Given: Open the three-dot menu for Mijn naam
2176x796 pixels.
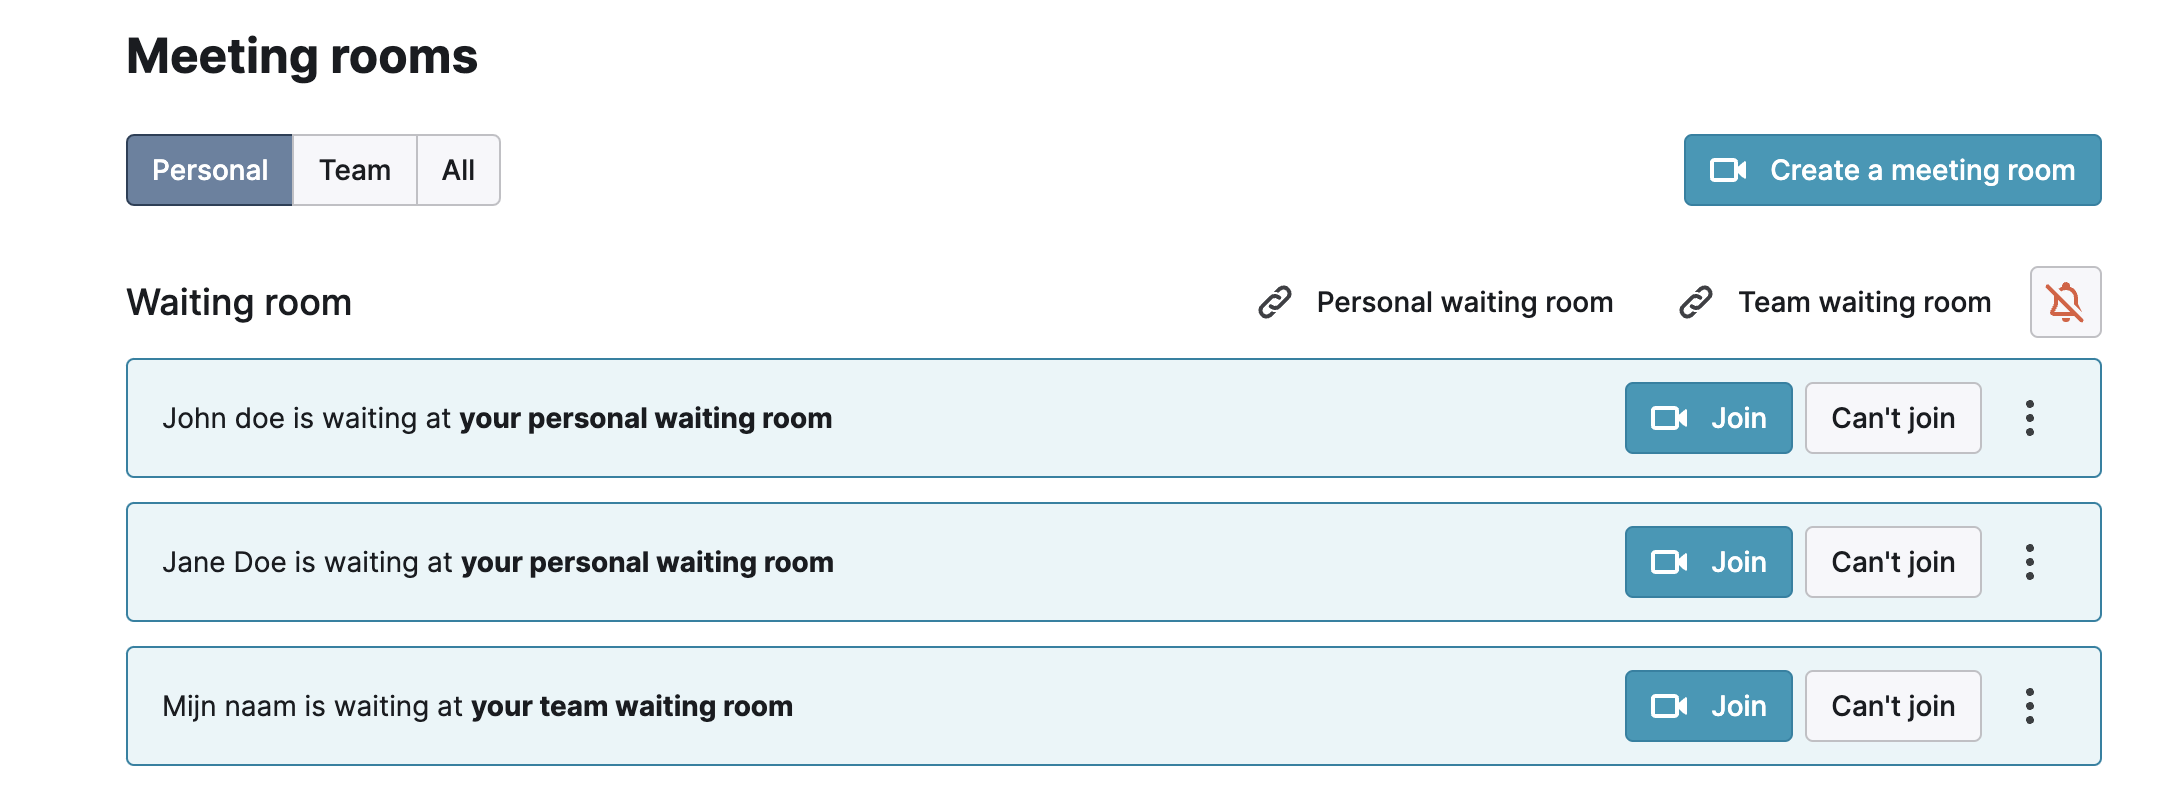Looking at the screenshot, I should pyautogui.click(x=2030, y=706).
